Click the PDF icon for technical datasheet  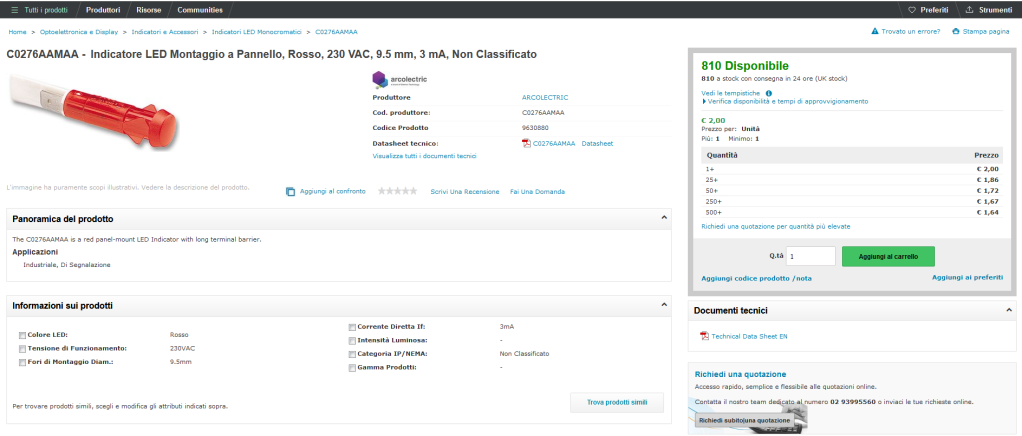(x=704, y=336)
